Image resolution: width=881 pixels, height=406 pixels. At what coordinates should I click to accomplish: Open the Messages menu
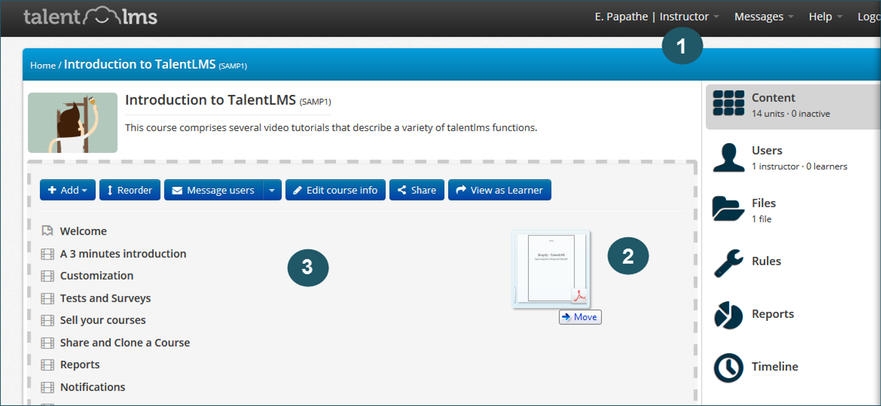(x=764, y=17)
